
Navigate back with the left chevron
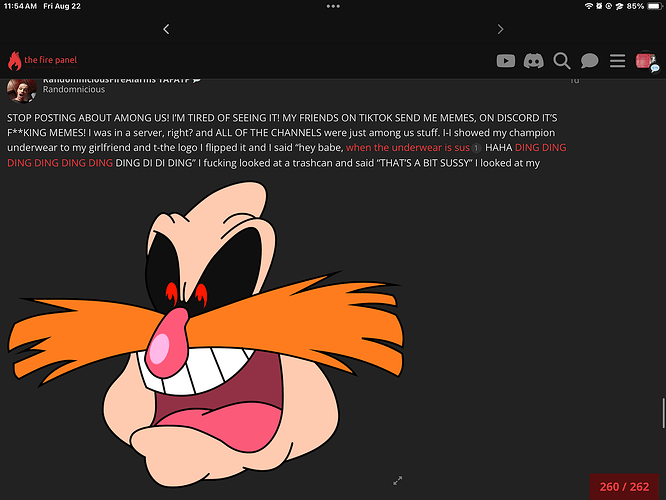[166, 29]
